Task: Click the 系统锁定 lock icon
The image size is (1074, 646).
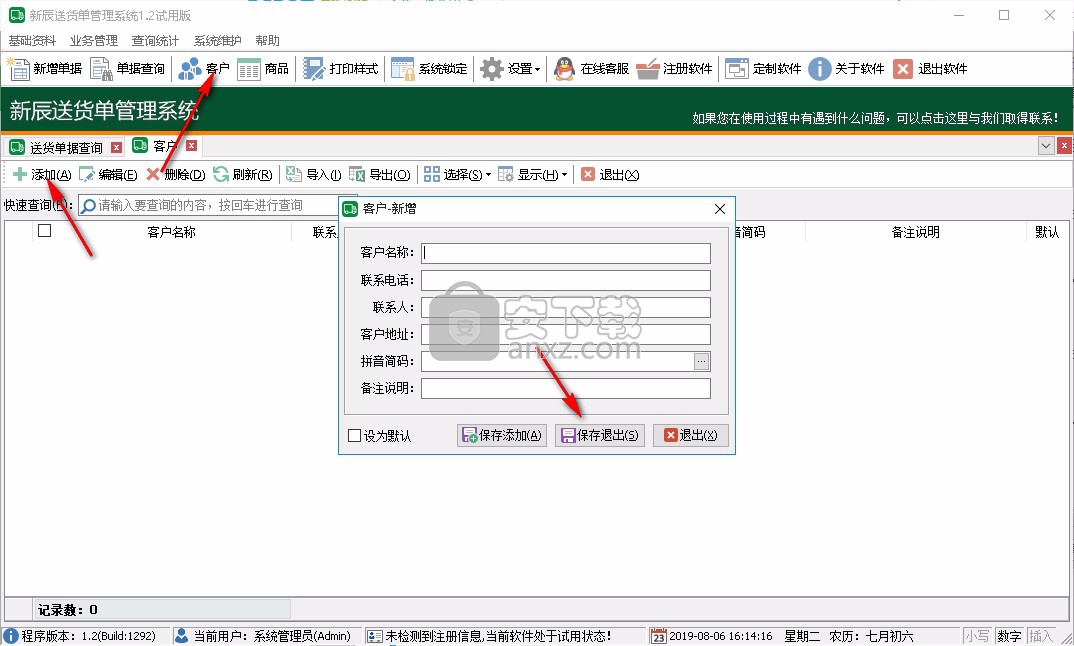Action: point(403,69)
